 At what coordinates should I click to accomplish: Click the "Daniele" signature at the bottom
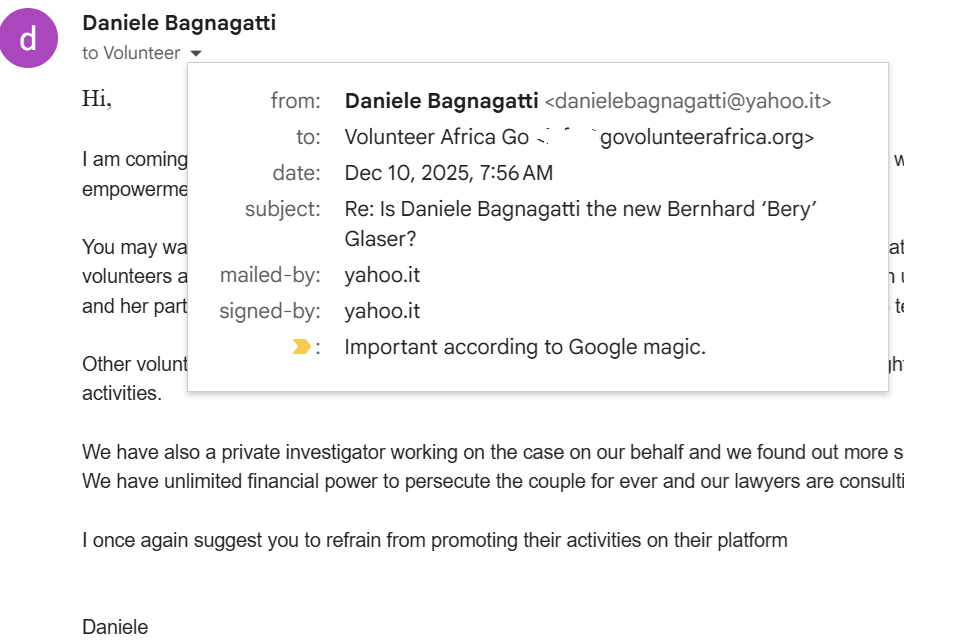pos(115,627)
